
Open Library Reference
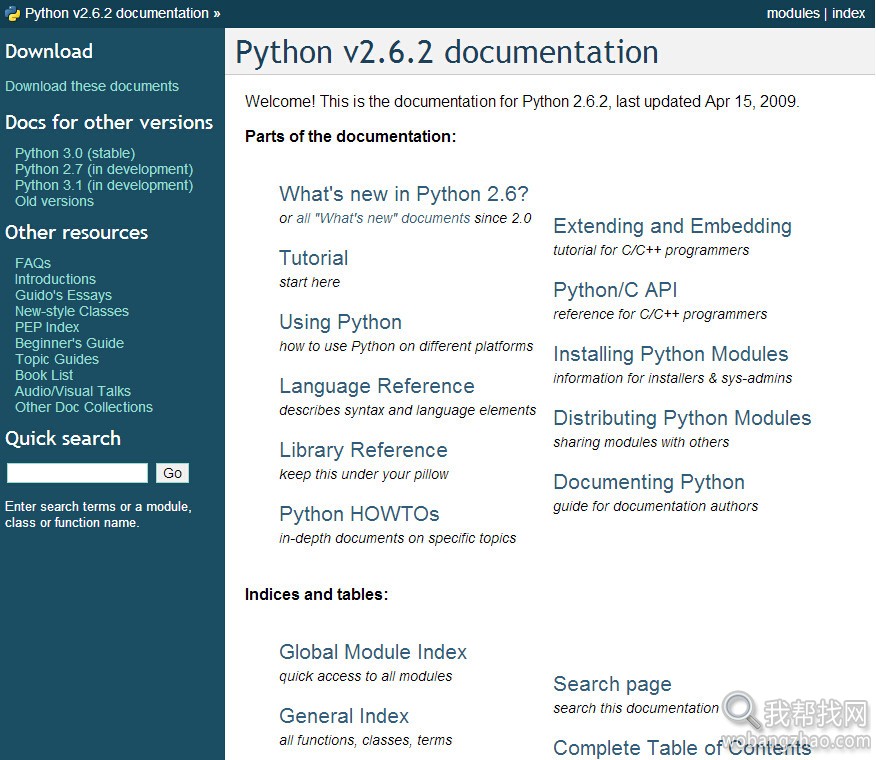[363, 450]
